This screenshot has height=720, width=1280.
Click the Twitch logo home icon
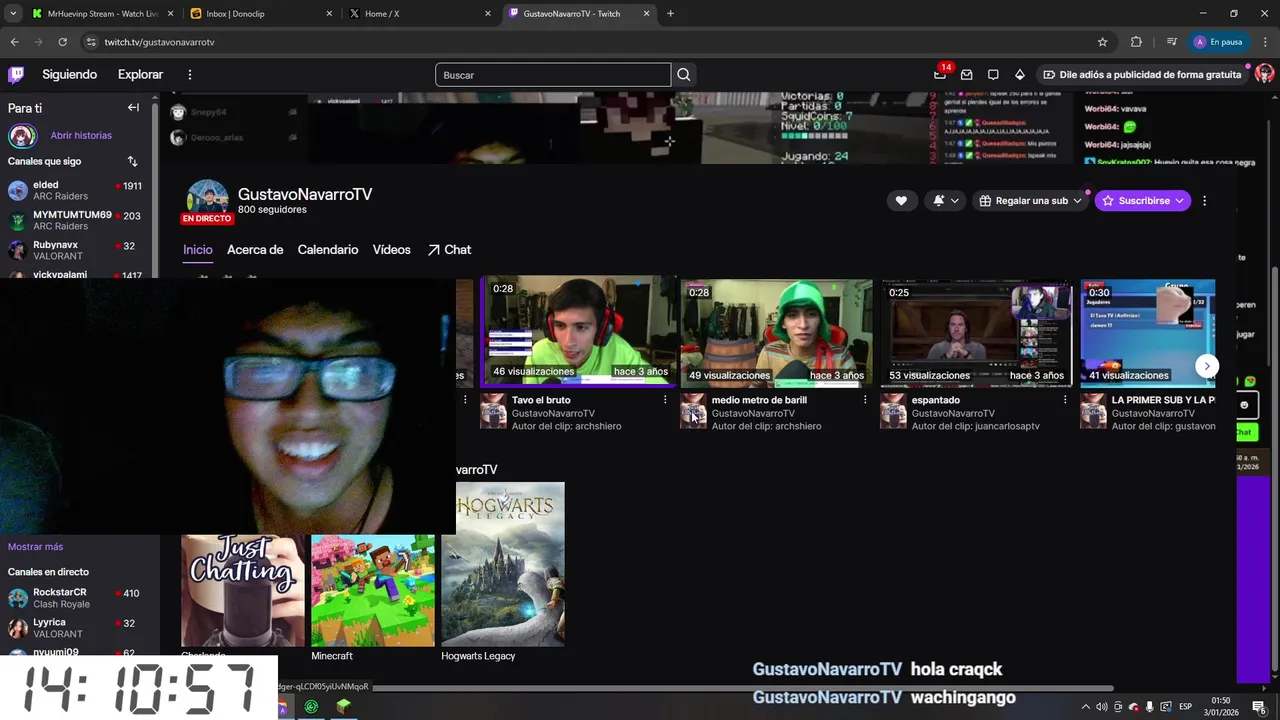(x=16, y=74)
